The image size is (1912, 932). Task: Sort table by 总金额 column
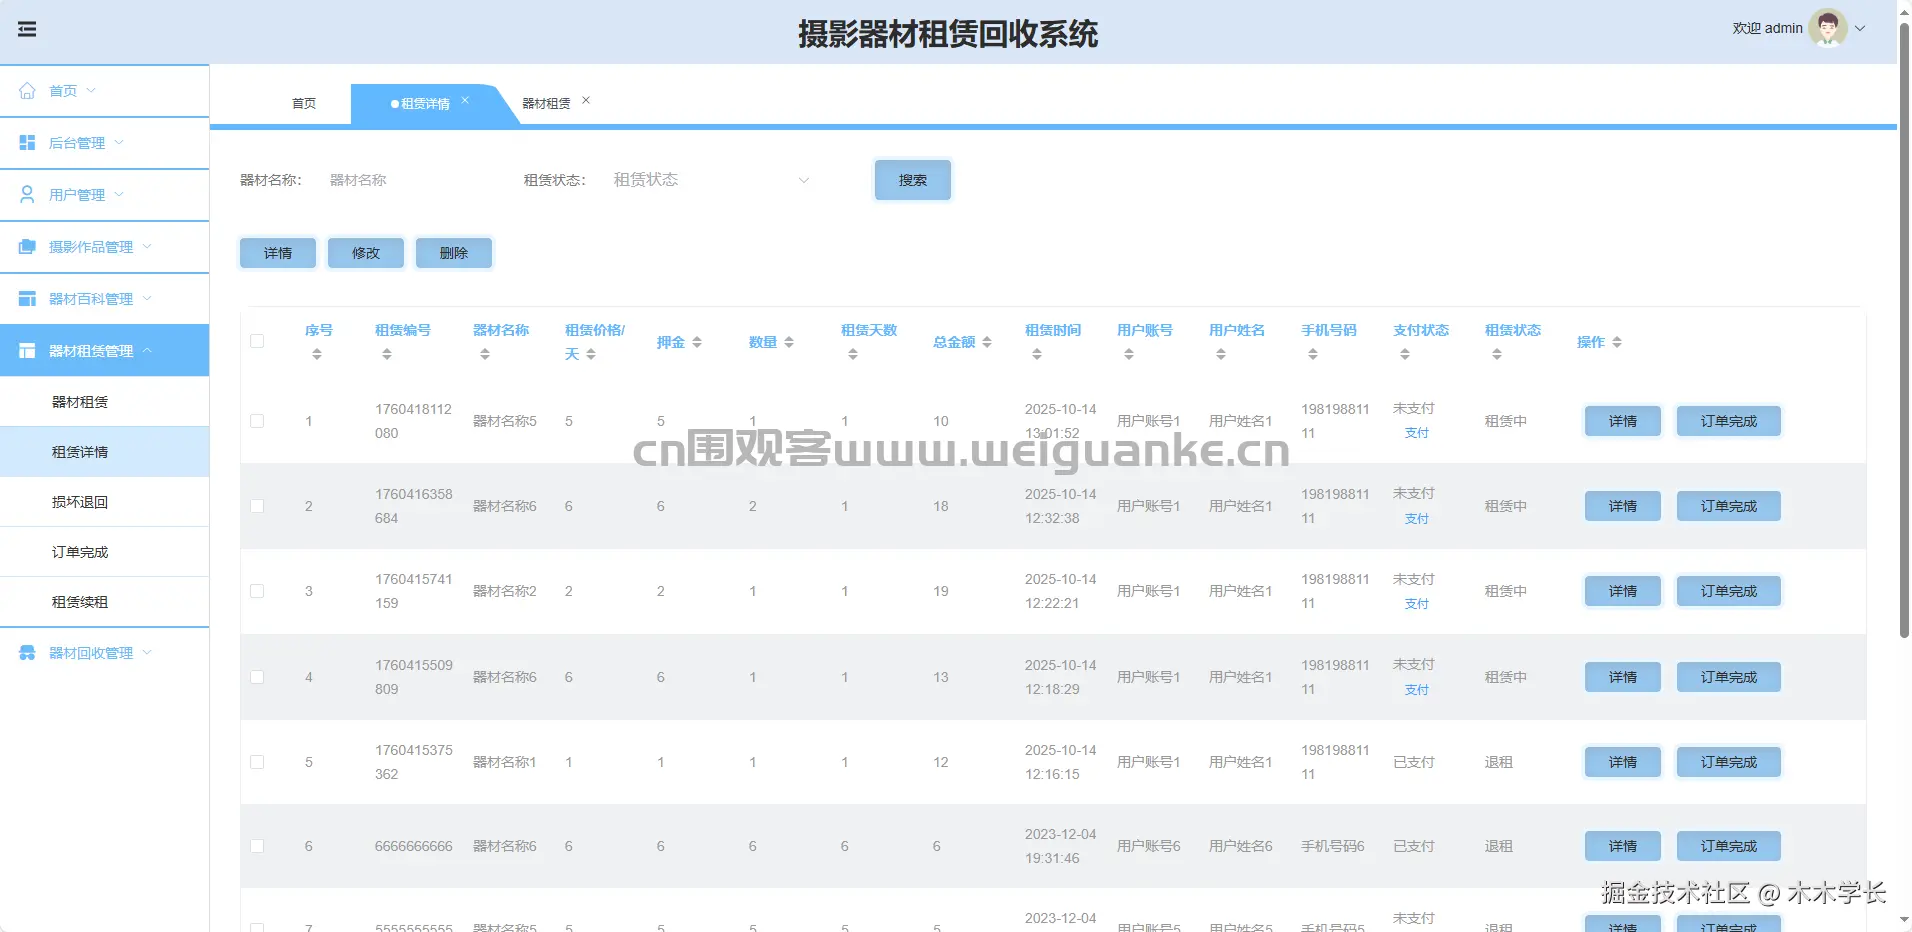point(987,342)
